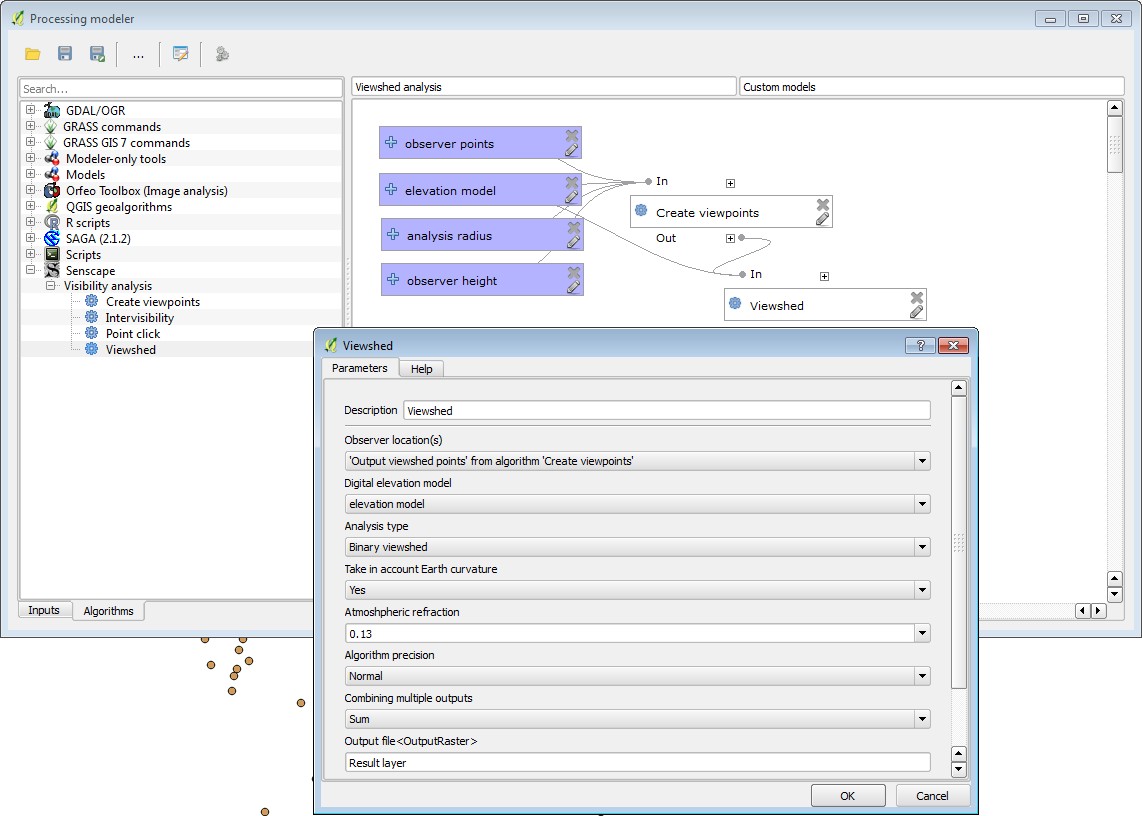Collapse the Visibility analysis group

coord(51,286)
